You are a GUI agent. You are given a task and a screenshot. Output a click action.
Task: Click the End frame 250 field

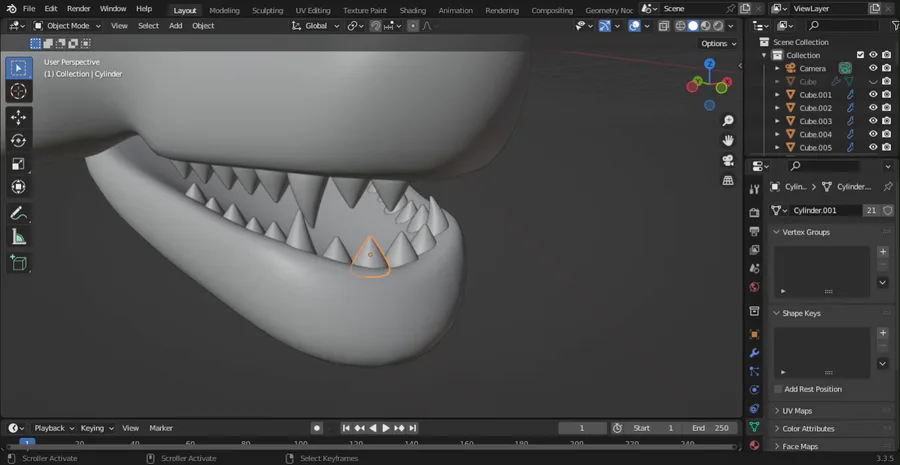tap(710, 428)
